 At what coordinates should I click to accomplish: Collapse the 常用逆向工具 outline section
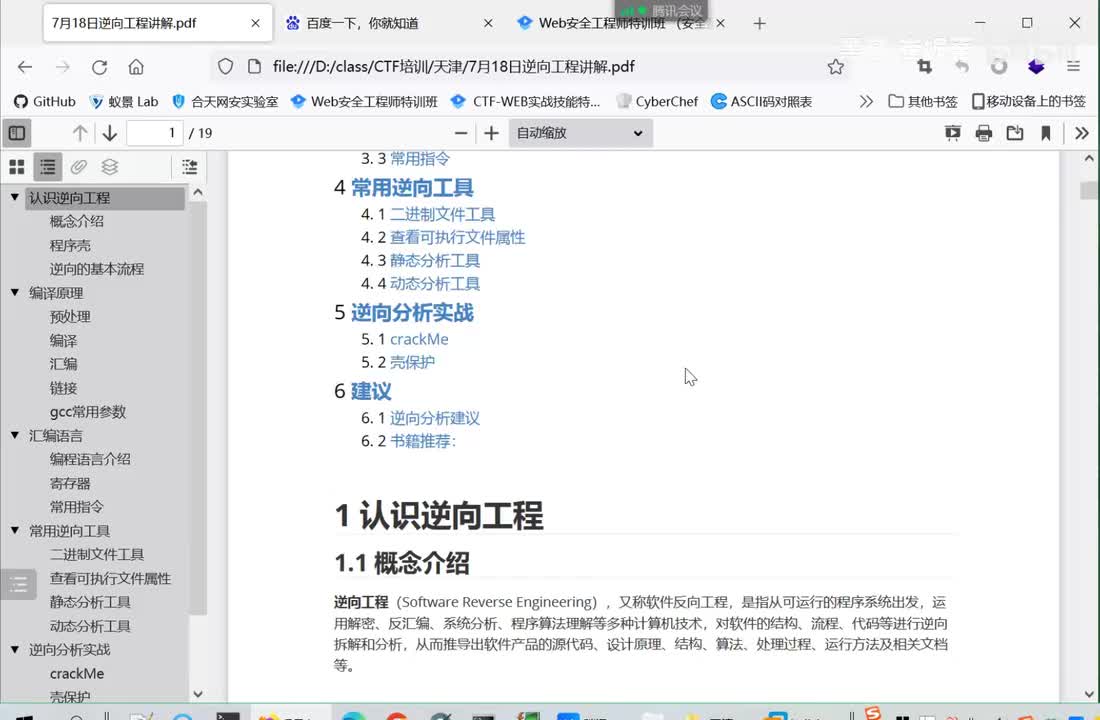tap(15, 530)
